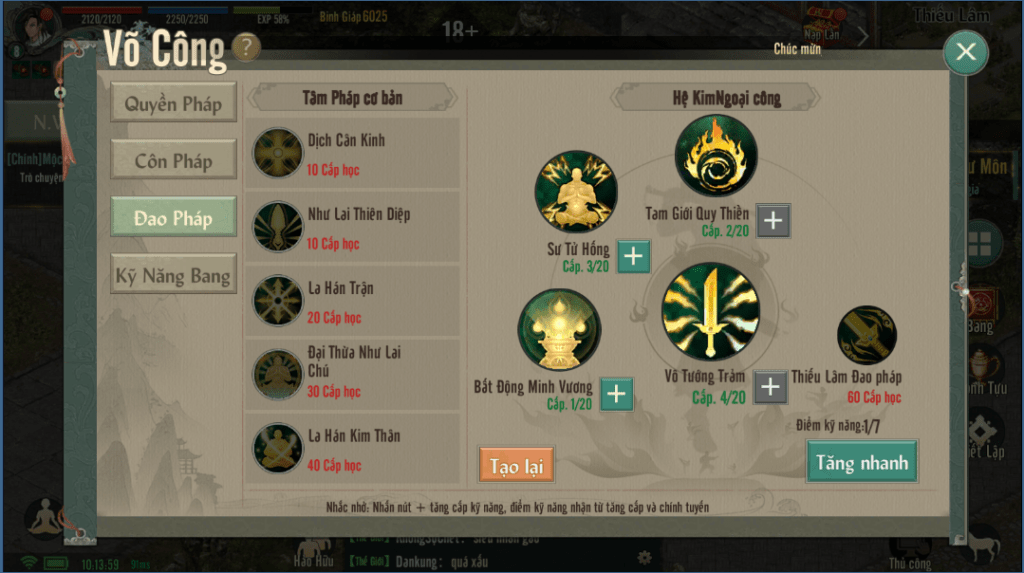Click the Tăng nhanh button
Screen dimensions: 1024x573
[862, 462]
